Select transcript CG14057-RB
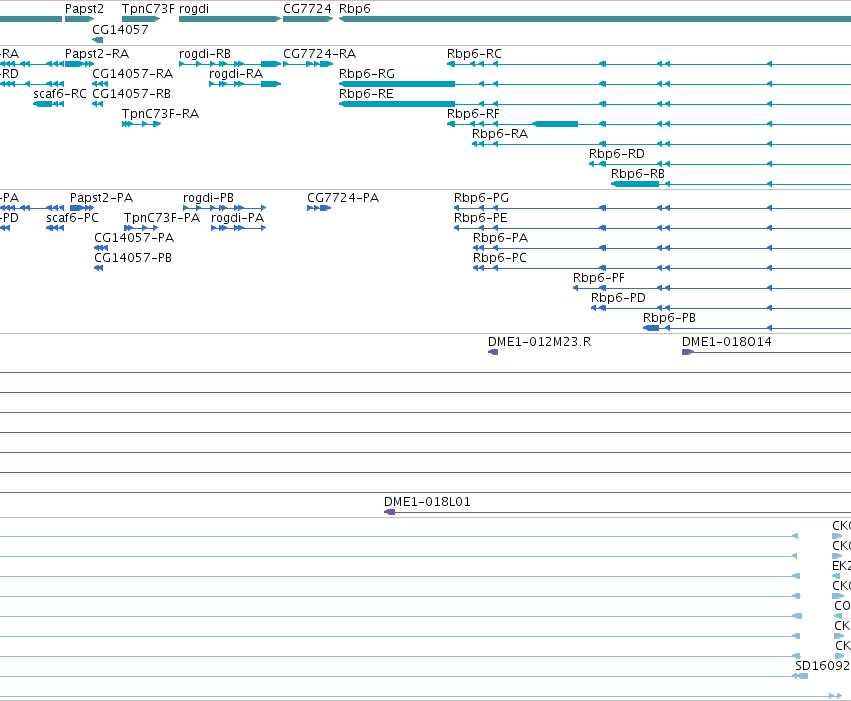Screen dimensions: 851x701 131,93
